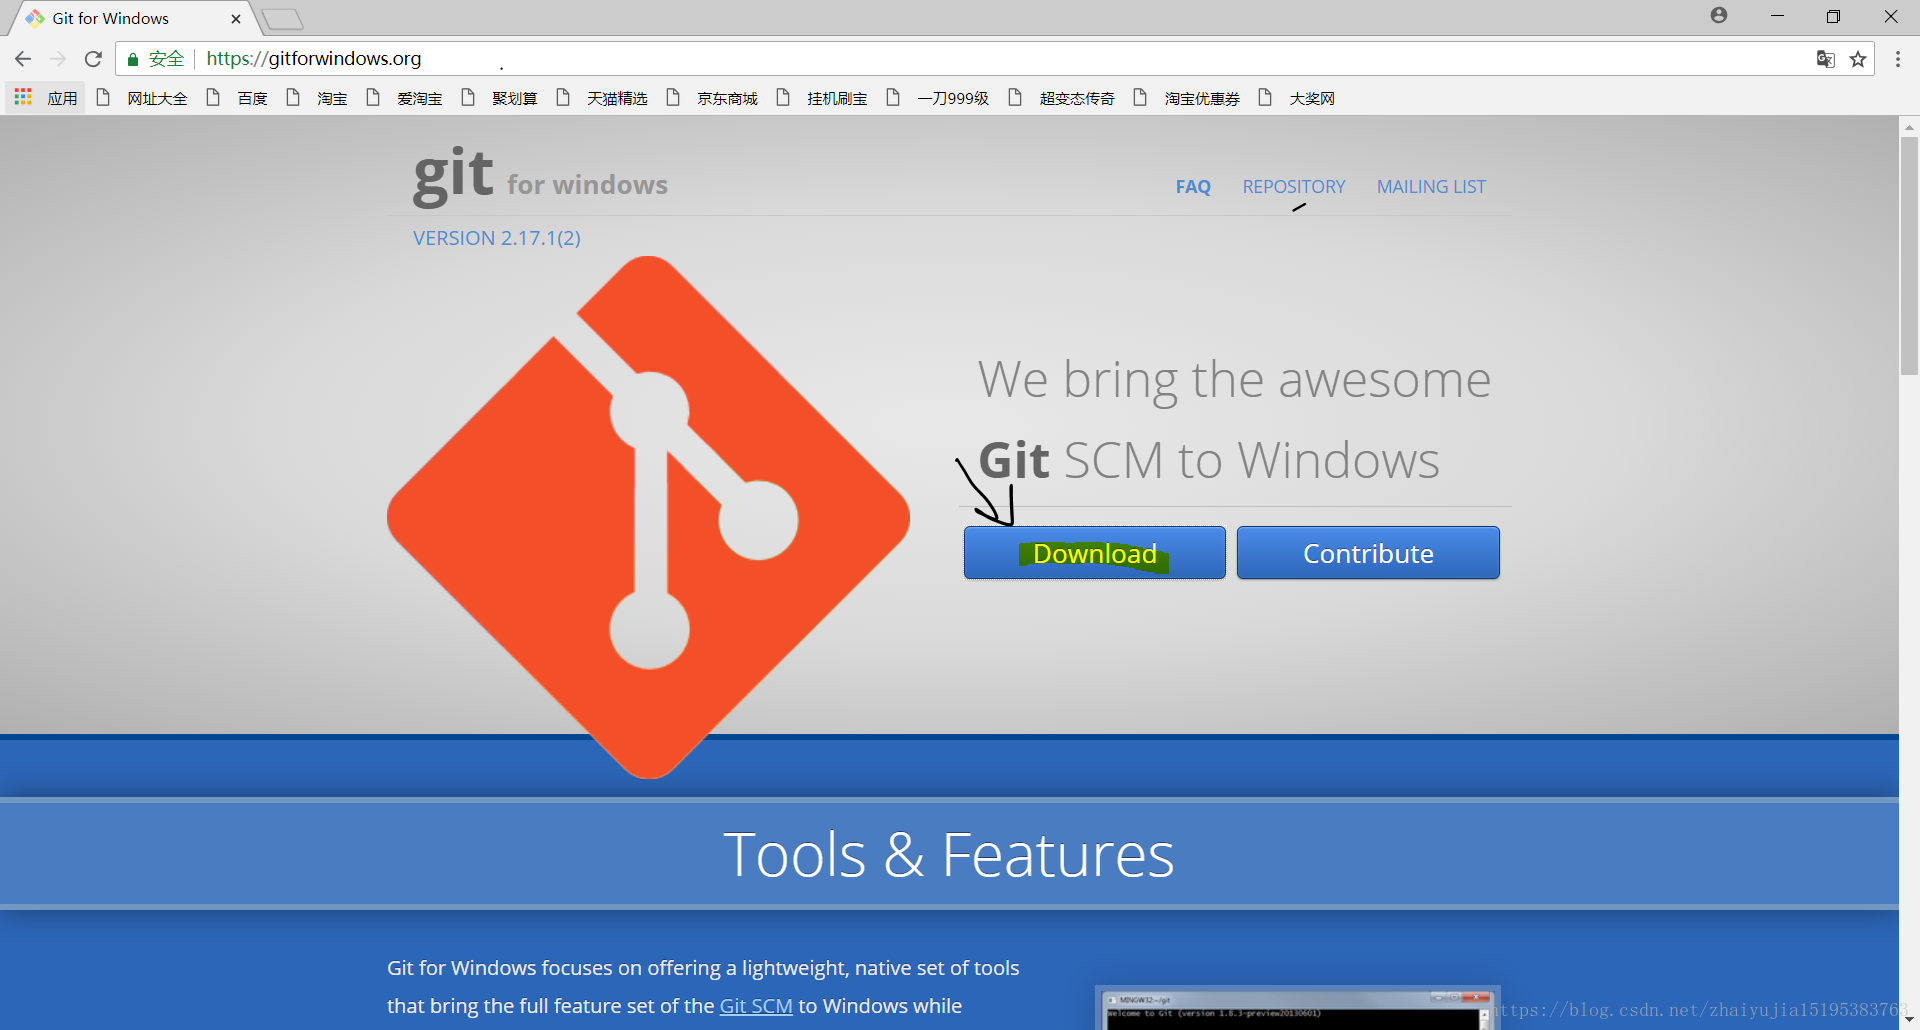Open a new tab with the blank tab button
The image size is (1920, 1030).
283,19
